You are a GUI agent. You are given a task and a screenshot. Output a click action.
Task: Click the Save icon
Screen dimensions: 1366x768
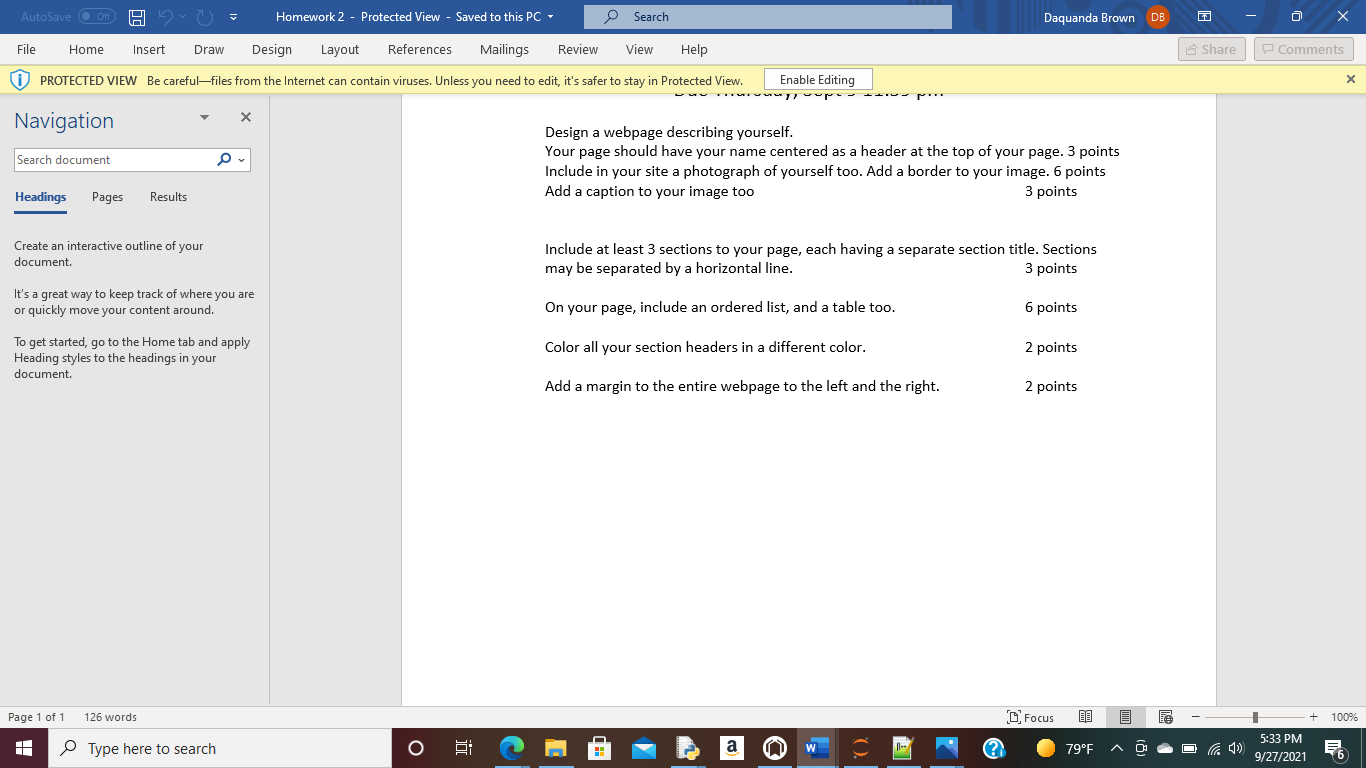point(136,16)
